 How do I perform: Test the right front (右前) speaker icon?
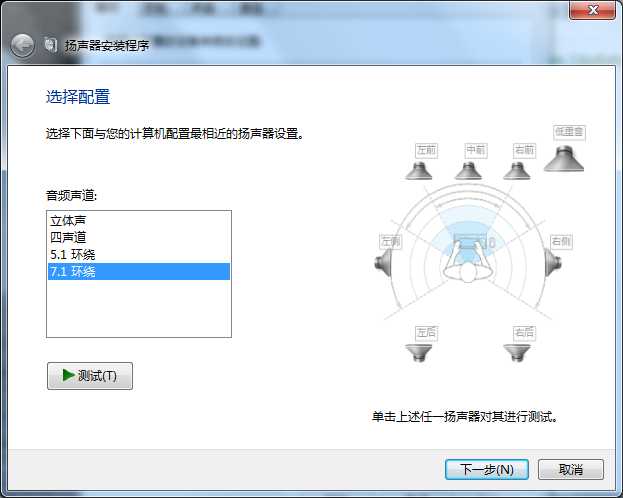click(x=517, y=171)
